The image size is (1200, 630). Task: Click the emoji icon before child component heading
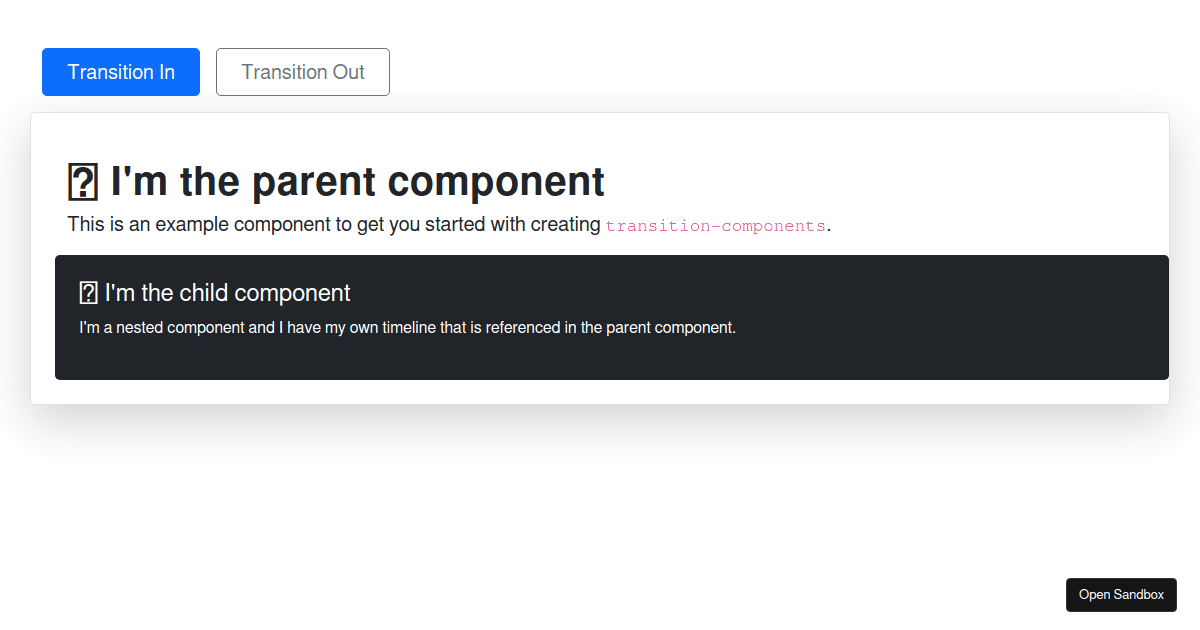88,292
